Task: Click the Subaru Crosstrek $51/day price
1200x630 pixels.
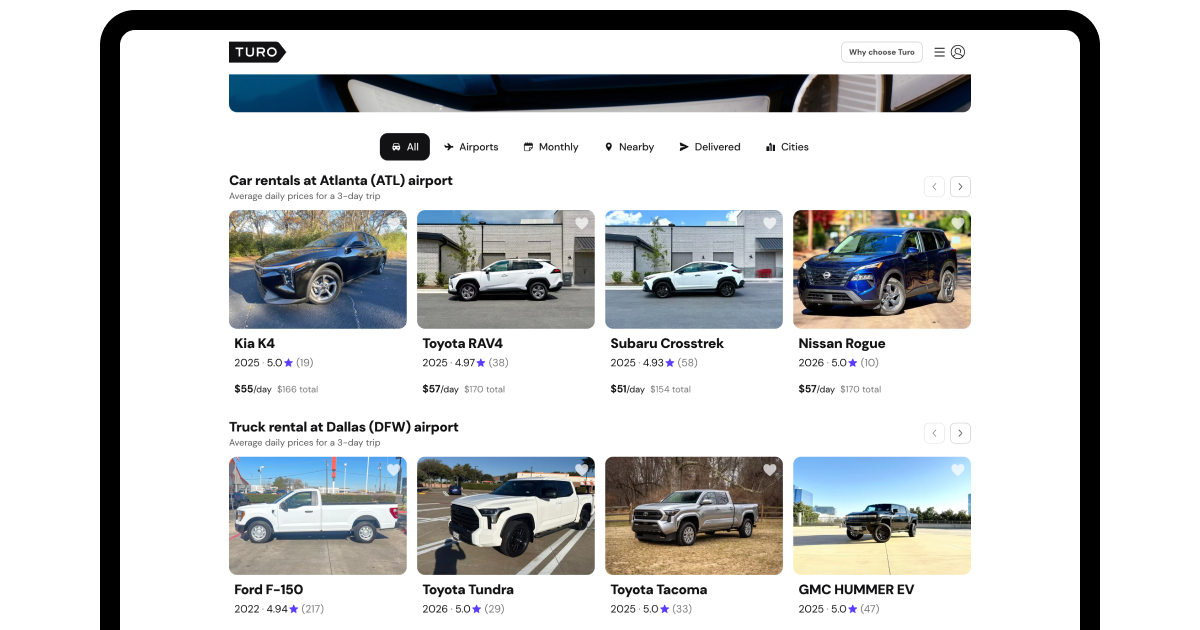Action: (629, 389)
